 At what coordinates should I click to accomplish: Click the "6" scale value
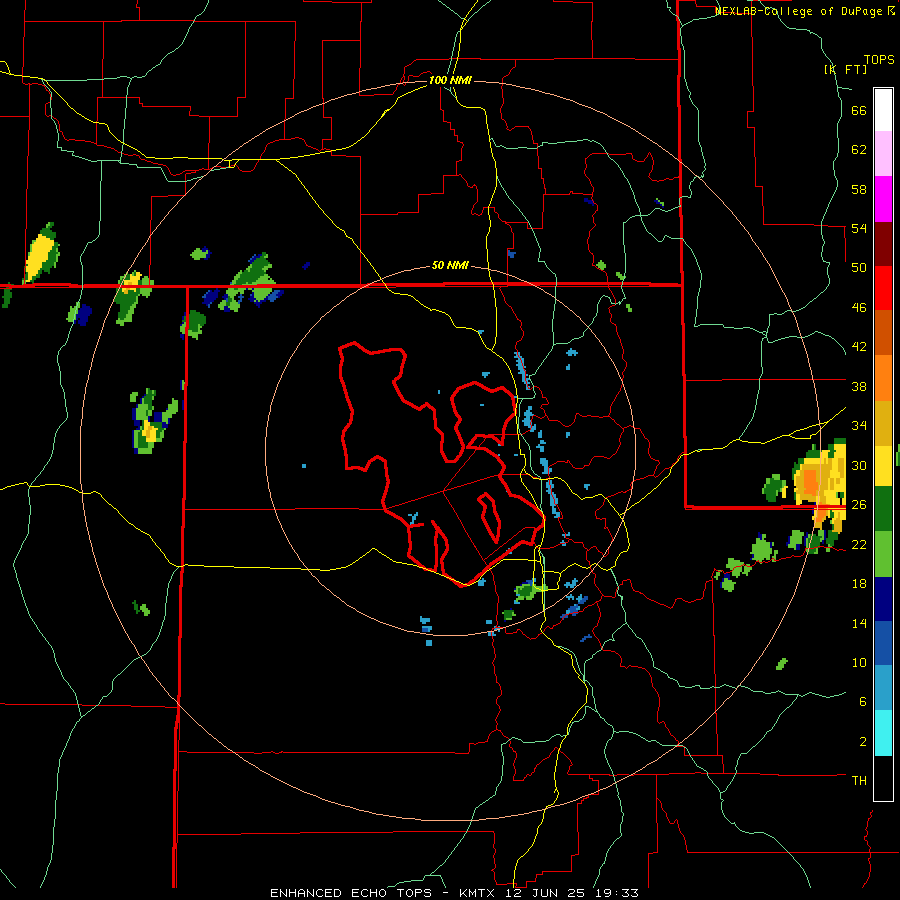point(862,701)
